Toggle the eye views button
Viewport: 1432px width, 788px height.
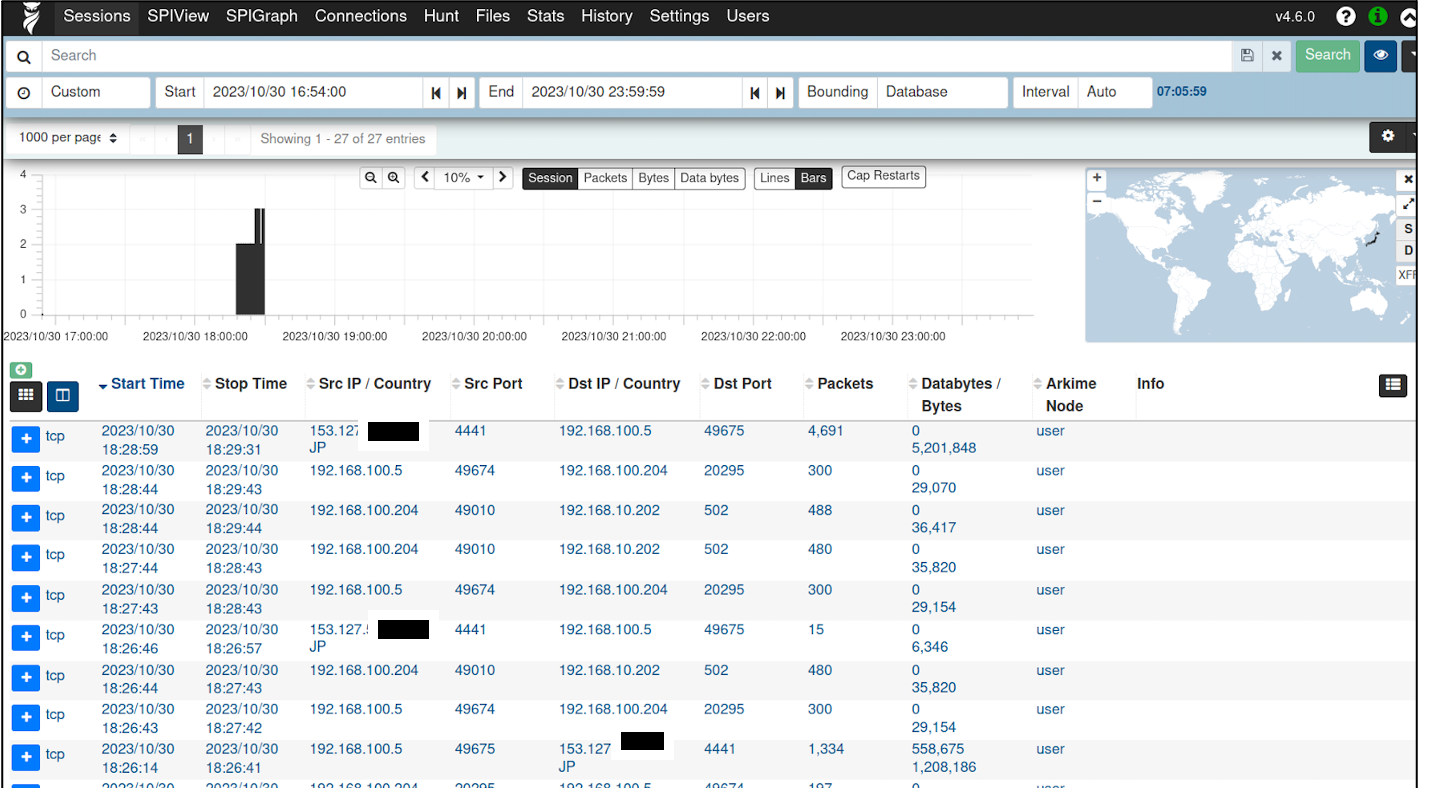click(1380, 56)
